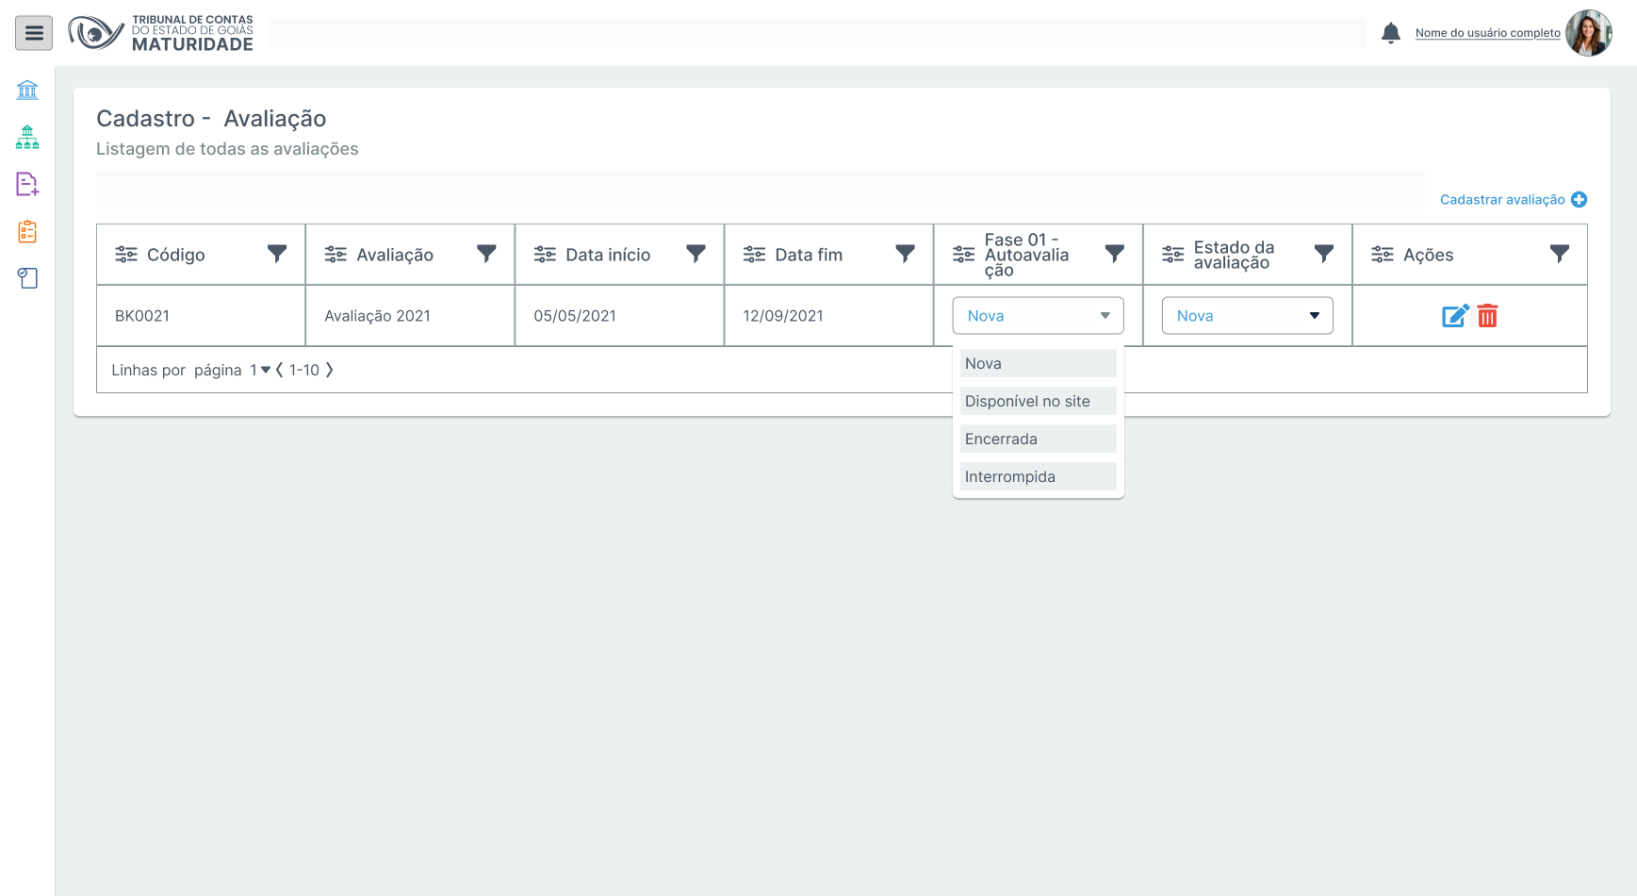Click the notification bell icon
Viewport: 1637px width, 896px height.
coord(1390,33)
